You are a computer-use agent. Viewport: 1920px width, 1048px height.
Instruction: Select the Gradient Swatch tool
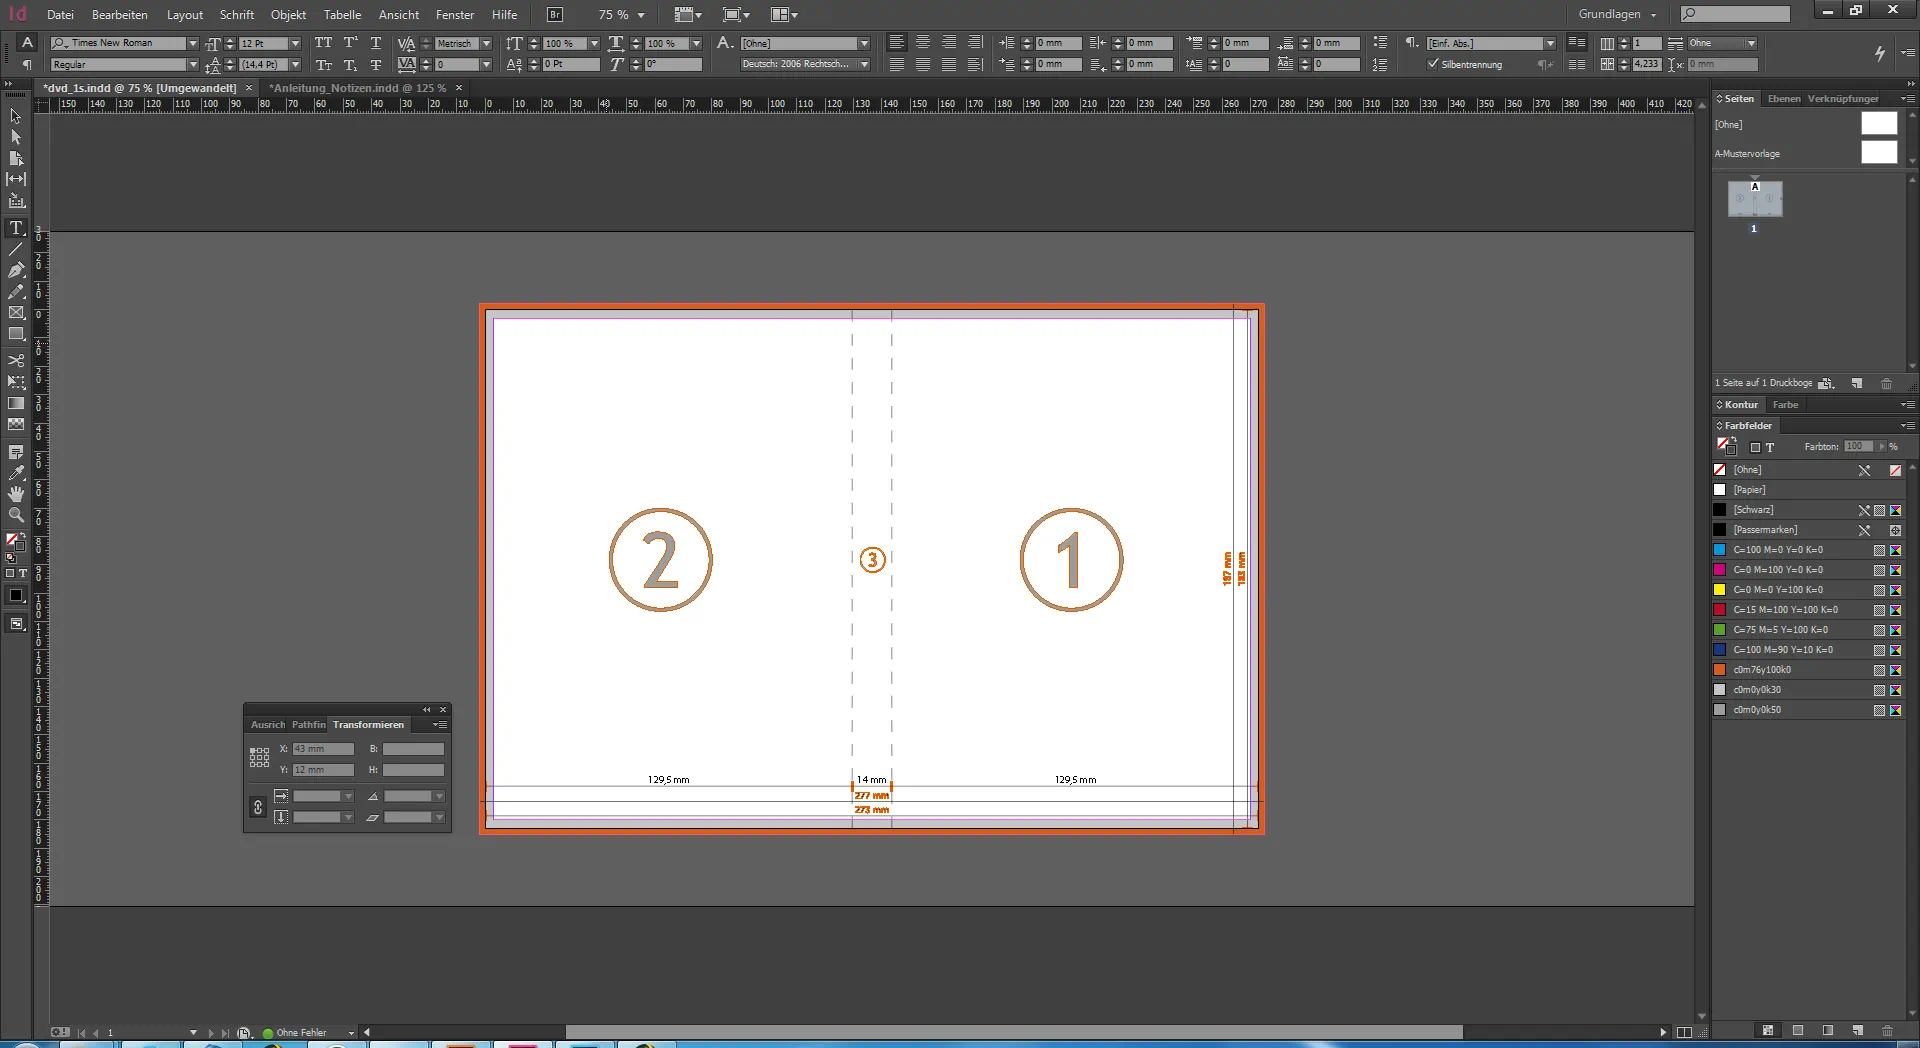click(x=16, y=404)
